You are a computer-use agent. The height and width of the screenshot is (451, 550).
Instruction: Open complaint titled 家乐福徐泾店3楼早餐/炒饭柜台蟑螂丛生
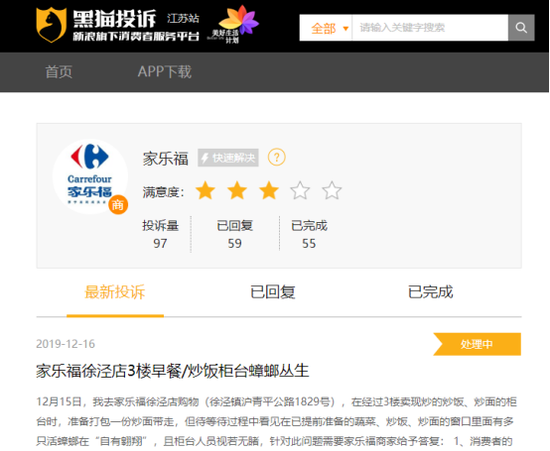pos(173,371)
